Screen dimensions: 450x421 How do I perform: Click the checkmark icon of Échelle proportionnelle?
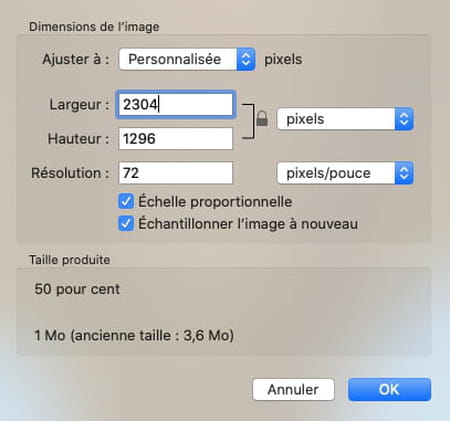coord(126,202)
